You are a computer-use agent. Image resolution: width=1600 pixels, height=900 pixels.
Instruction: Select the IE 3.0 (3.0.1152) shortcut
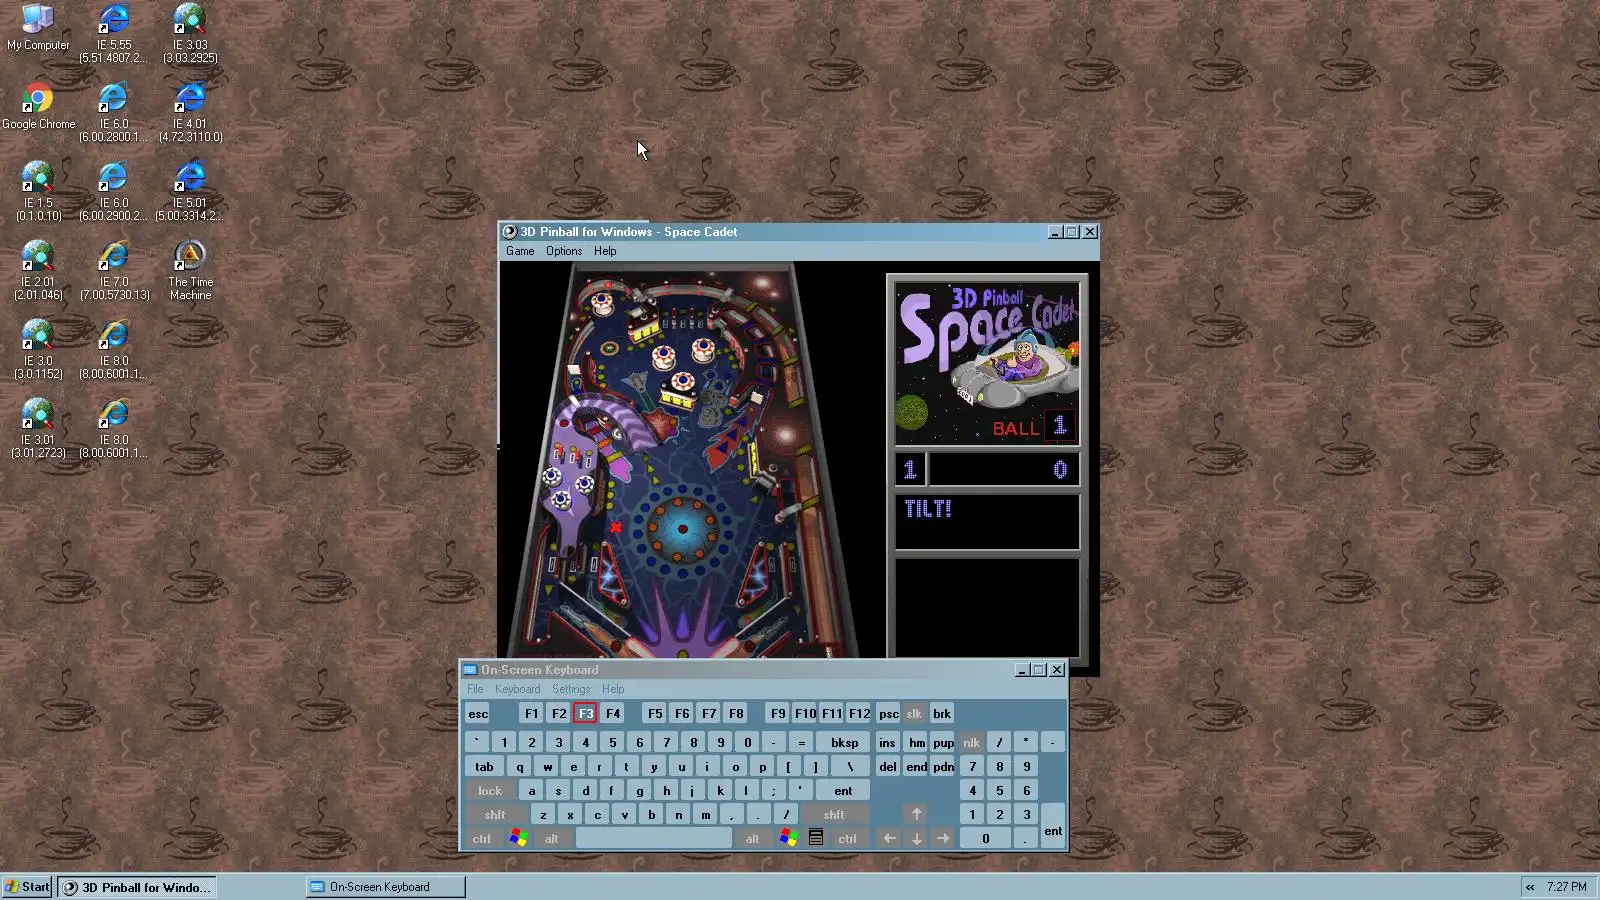pos(38,349)
